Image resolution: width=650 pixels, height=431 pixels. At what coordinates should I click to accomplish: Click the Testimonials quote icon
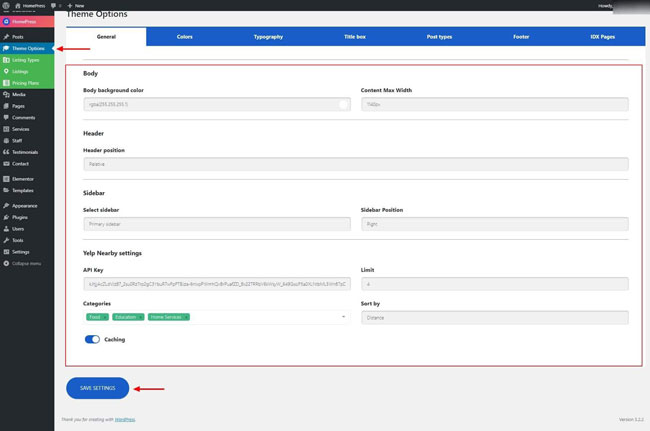point(6,152)
